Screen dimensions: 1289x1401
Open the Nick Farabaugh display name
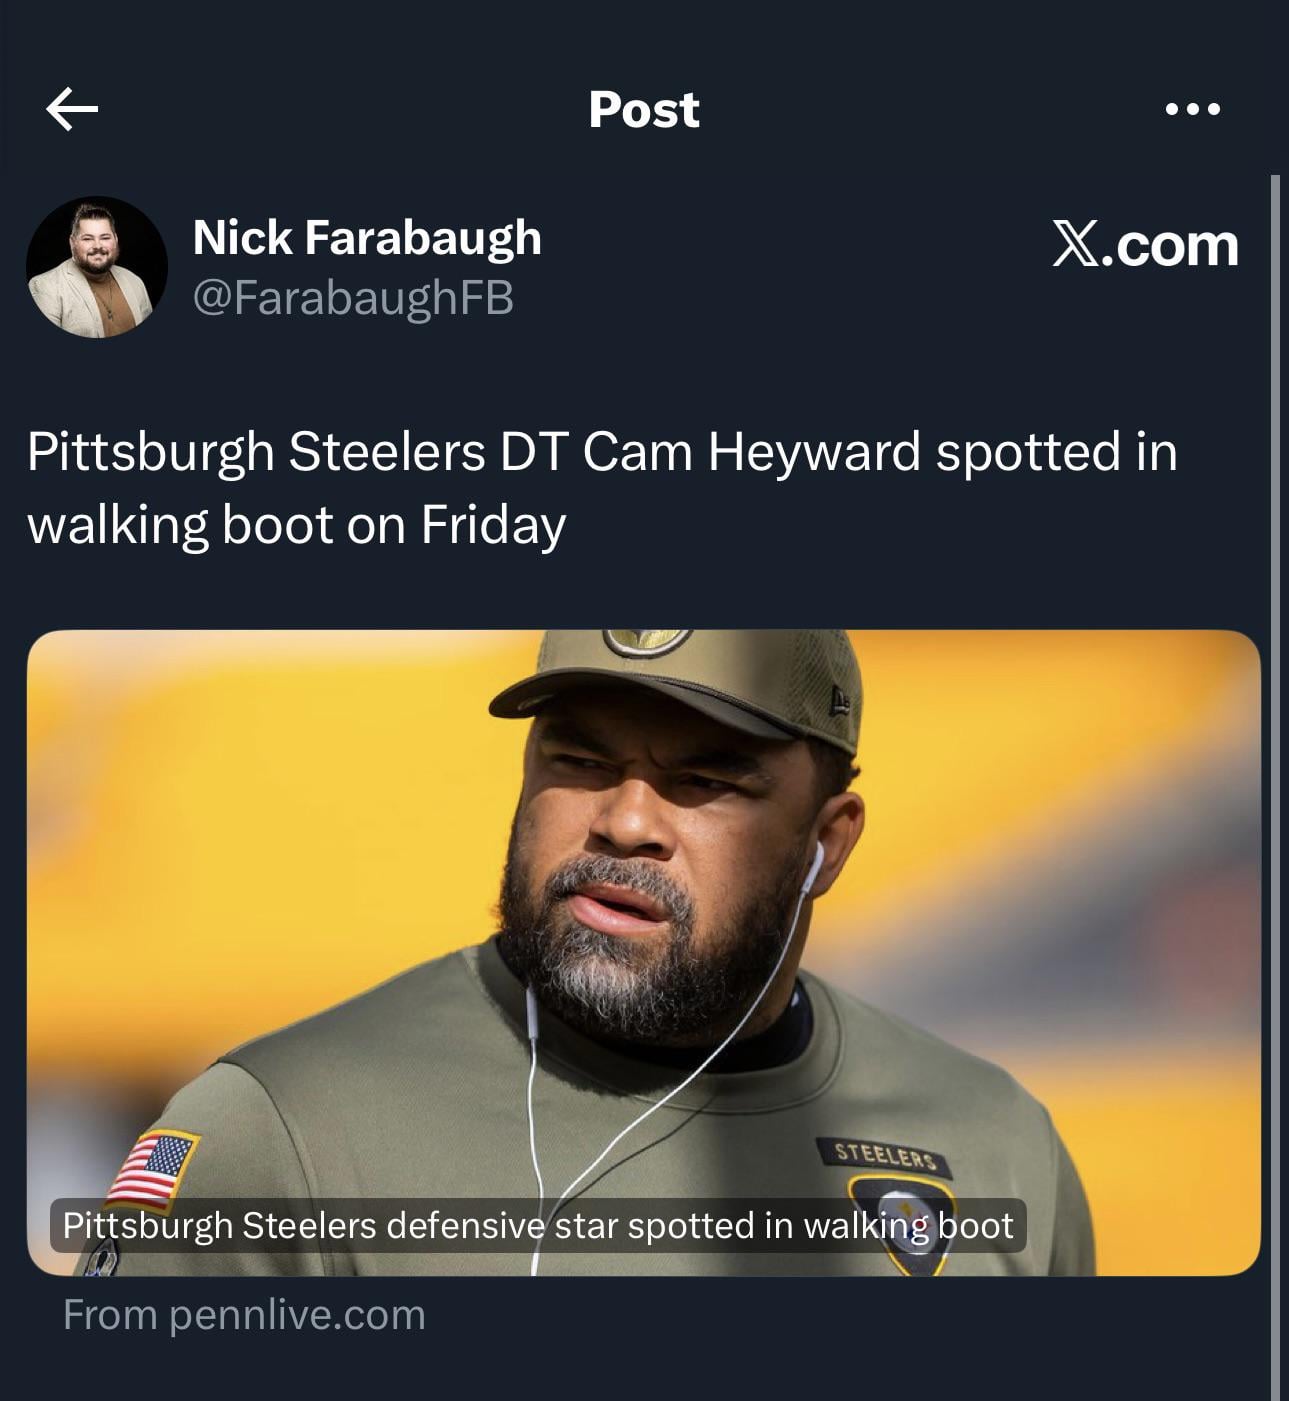point(367,237)
